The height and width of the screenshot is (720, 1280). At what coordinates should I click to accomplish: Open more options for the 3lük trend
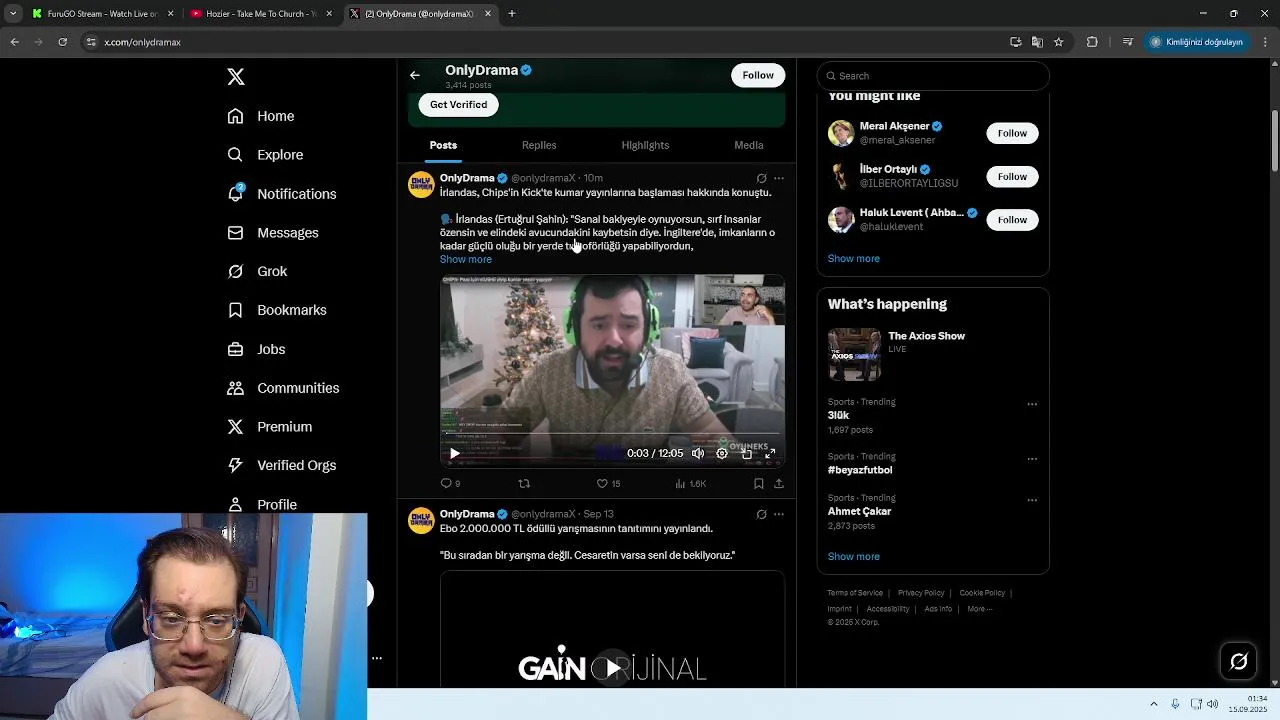(1032, 405)
